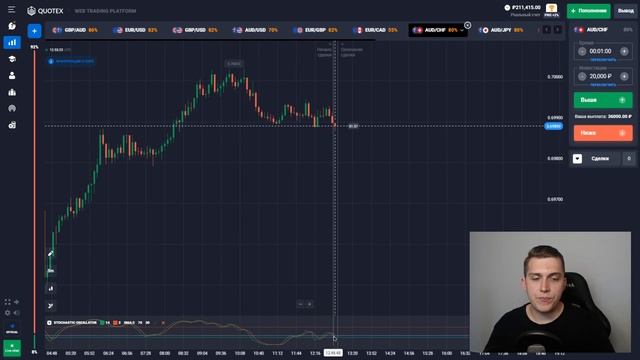Show next asset tabs with right arrow
The height and width of the screenshot is (360, 640).
tap(557, 30)
